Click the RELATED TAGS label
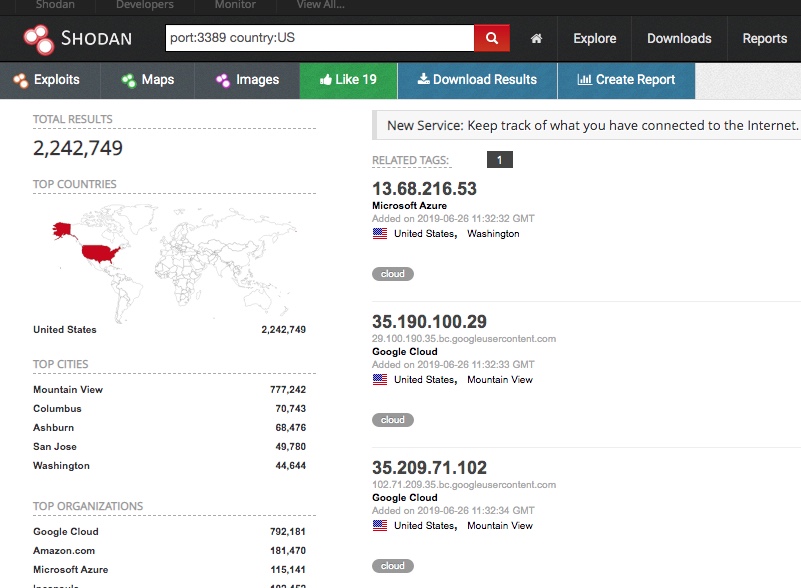Viewport: 801px width, 588px height. pyautogui.click(x=410, y=160)
